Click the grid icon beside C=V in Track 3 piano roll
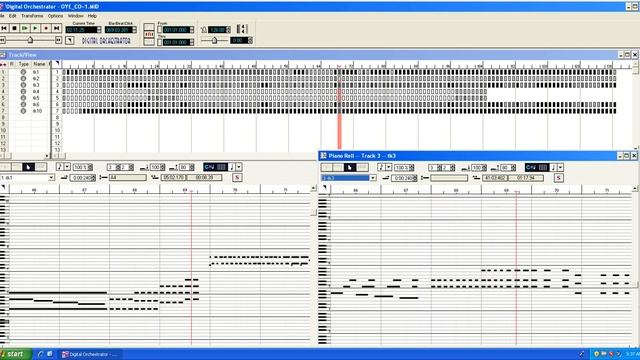640x360 pixels. [543, 167]
